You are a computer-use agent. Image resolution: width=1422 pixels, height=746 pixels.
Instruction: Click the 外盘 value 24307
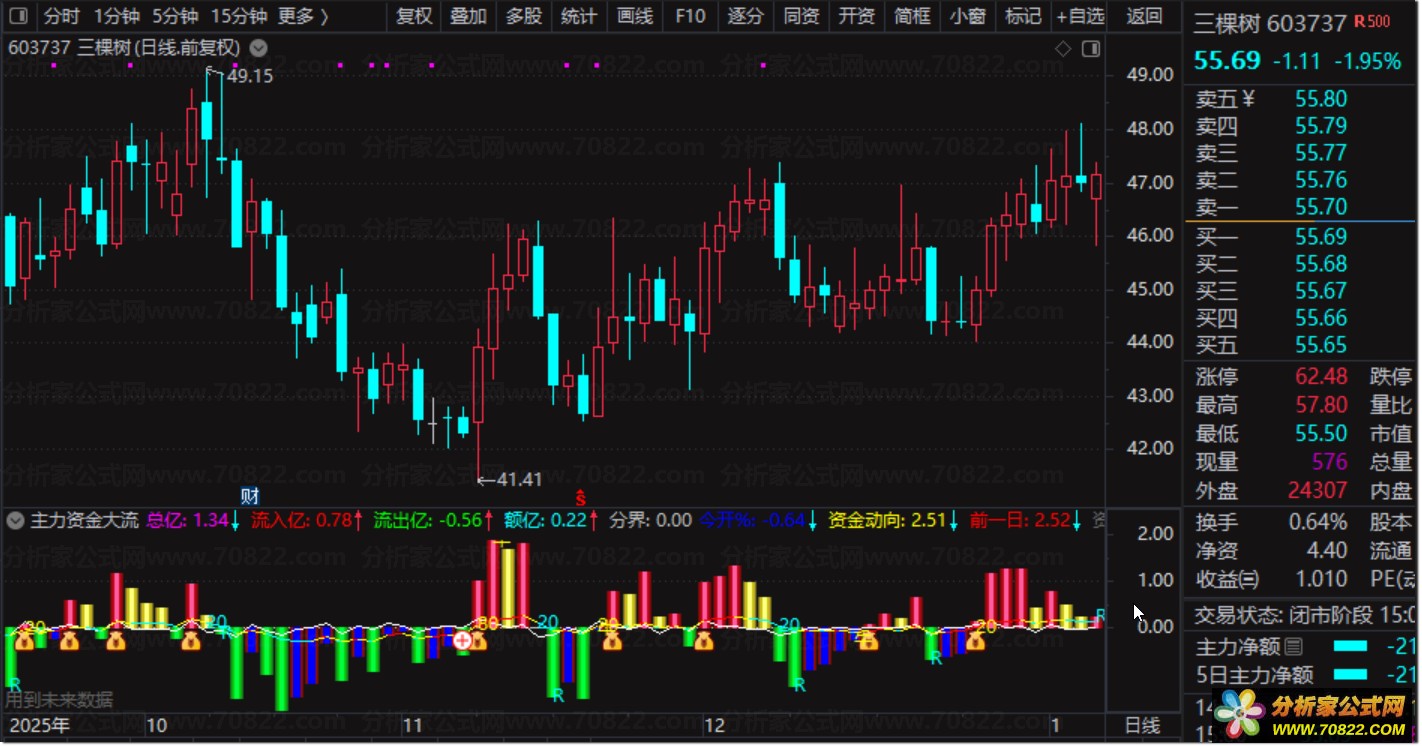(1317, 490)
